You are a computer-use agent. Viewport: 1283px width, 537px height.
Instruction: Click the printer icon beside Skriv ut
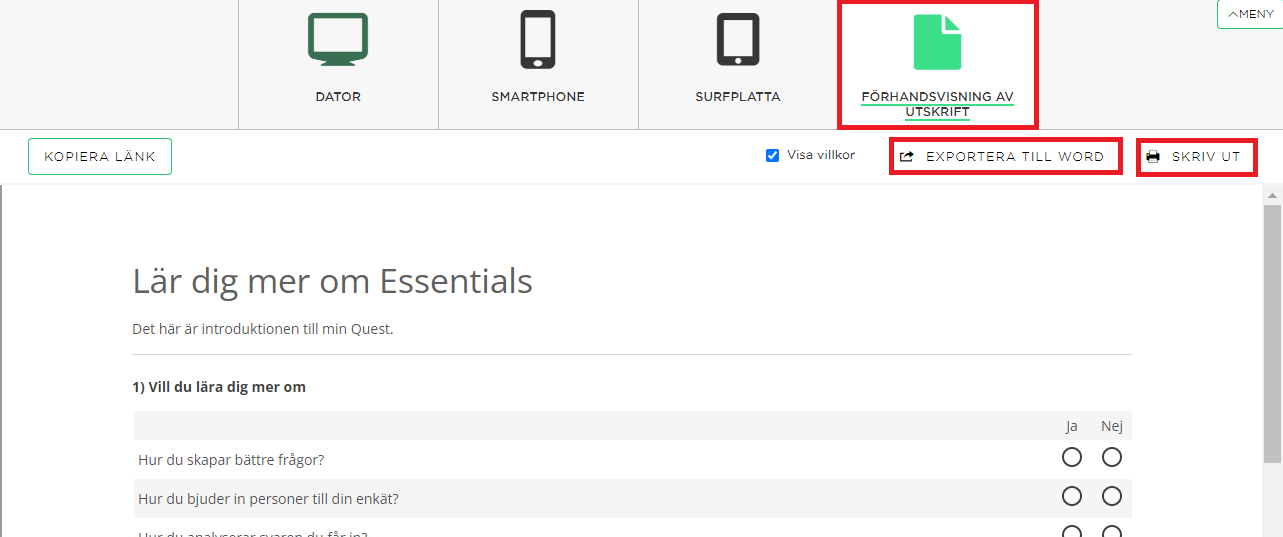coord(1153,157)
